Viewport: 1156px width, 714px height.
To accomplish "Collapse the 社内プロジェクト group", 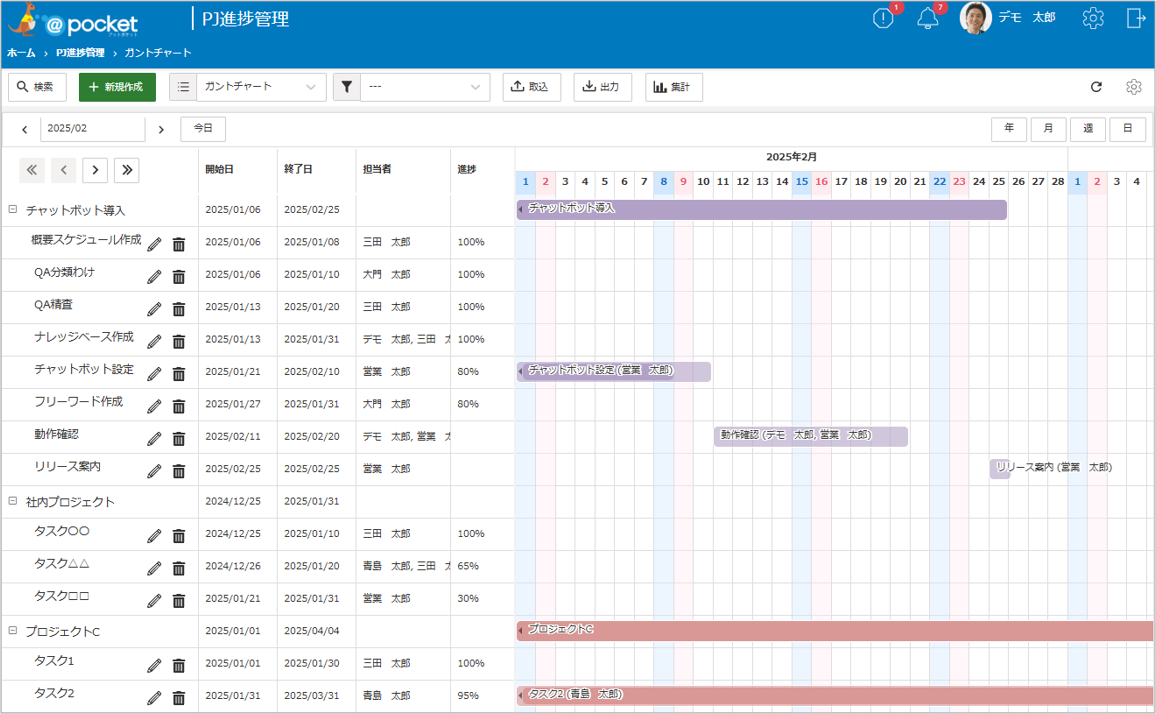I will click(13, 501).
